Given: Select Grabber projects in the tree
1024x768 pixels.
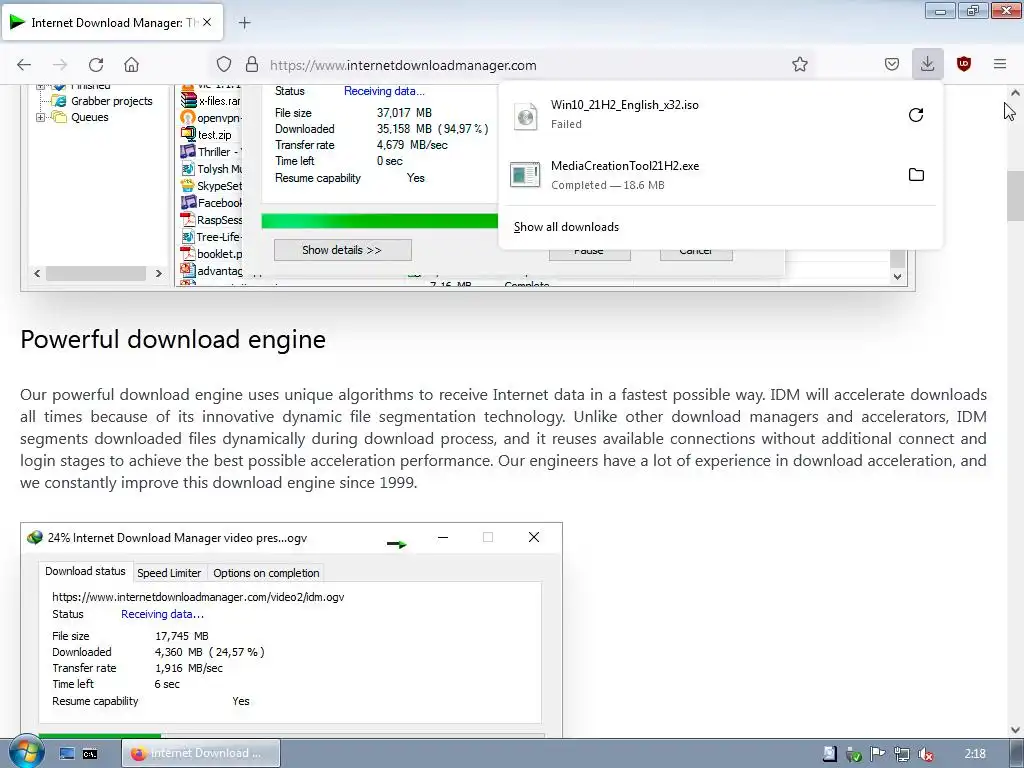Looking at the screenshot, I should 112,101.
